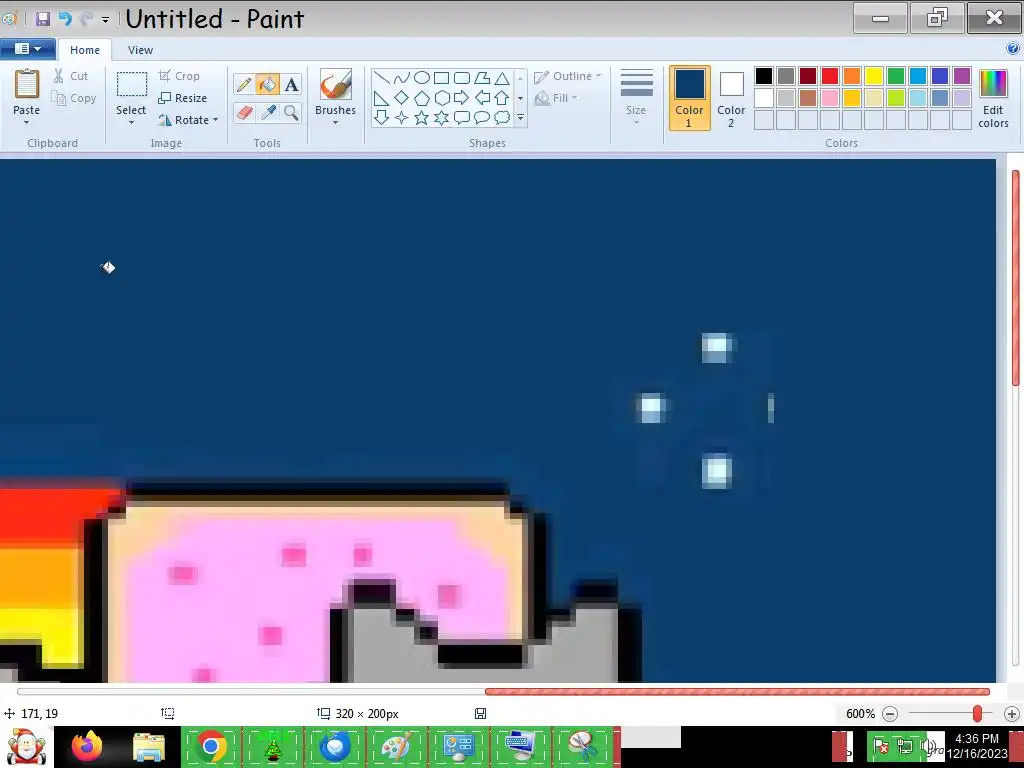Open Customize Quick Access Toolbar arrow

tap(105, 20)
